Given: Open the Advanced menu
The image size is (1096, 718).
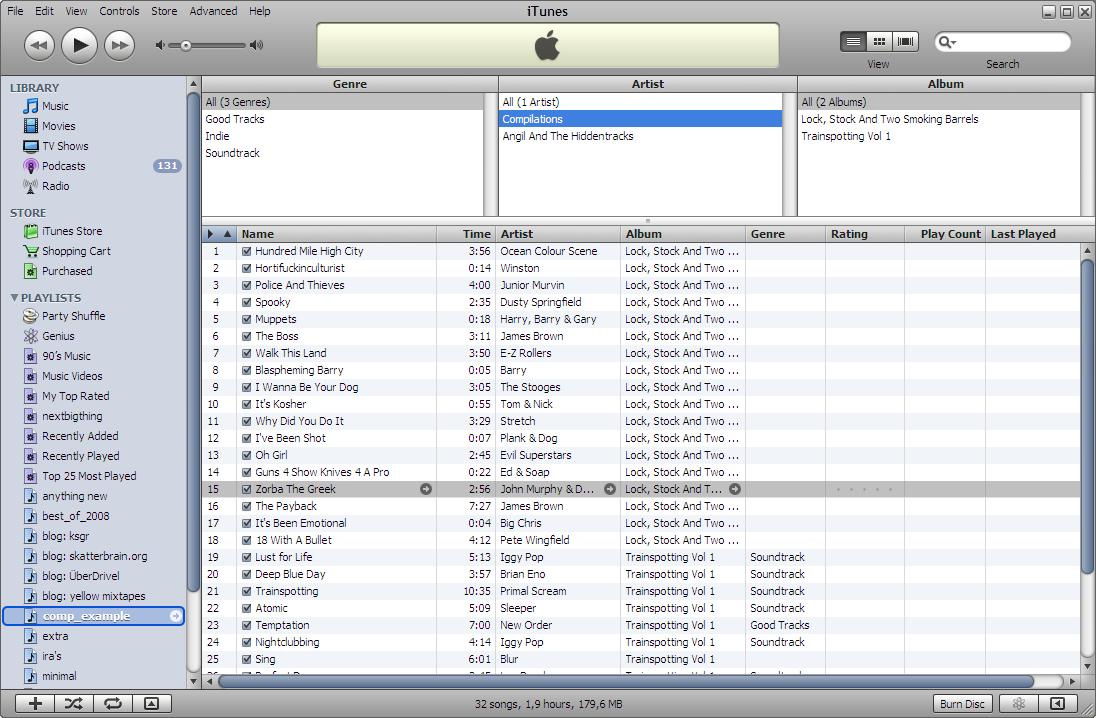Looking at the screenshot, I should pos(213,11).
